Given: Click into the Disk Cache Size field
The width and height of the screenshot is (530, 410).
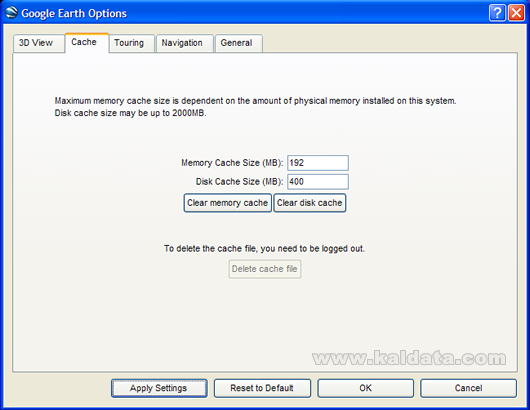Looking at the screenshot, I should click(318, 182).
